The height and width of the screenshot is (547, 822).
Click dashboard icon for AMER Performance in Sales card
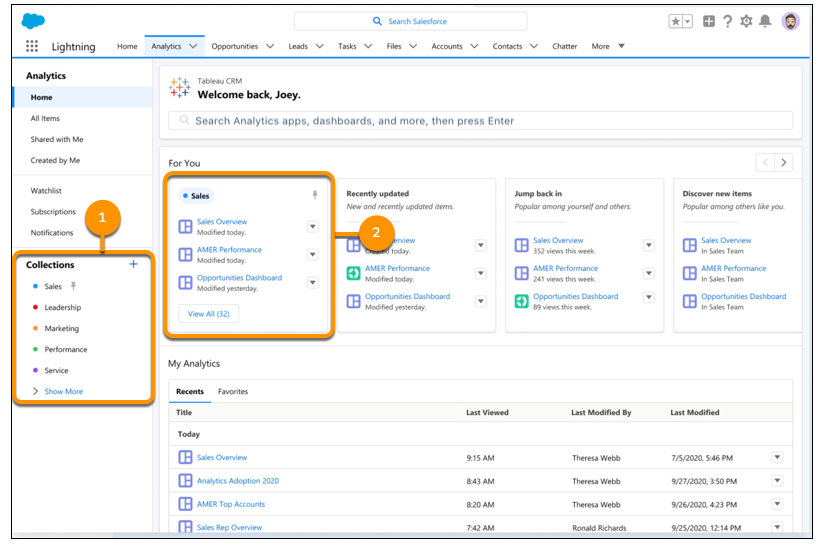pos(185,254)
